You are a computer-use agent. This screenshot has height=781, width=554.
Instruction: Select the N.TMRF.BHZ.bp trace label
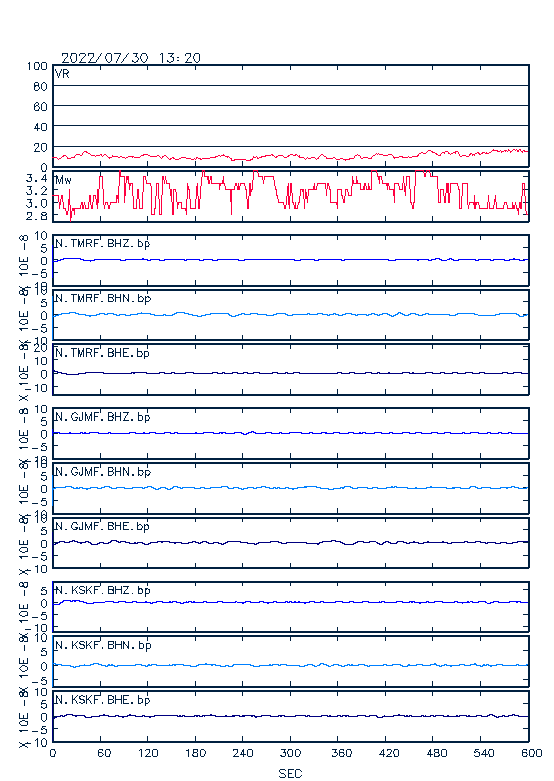coord(103,244)
